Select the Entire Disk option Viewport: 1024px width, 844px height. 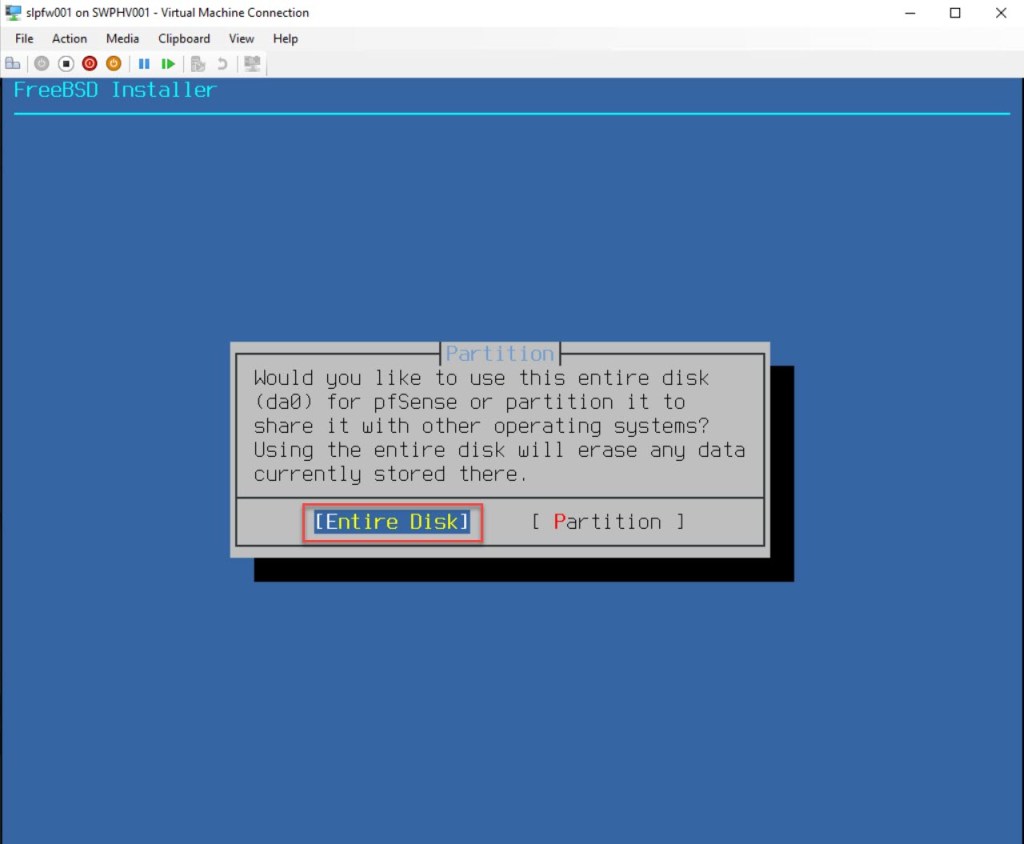391,522
